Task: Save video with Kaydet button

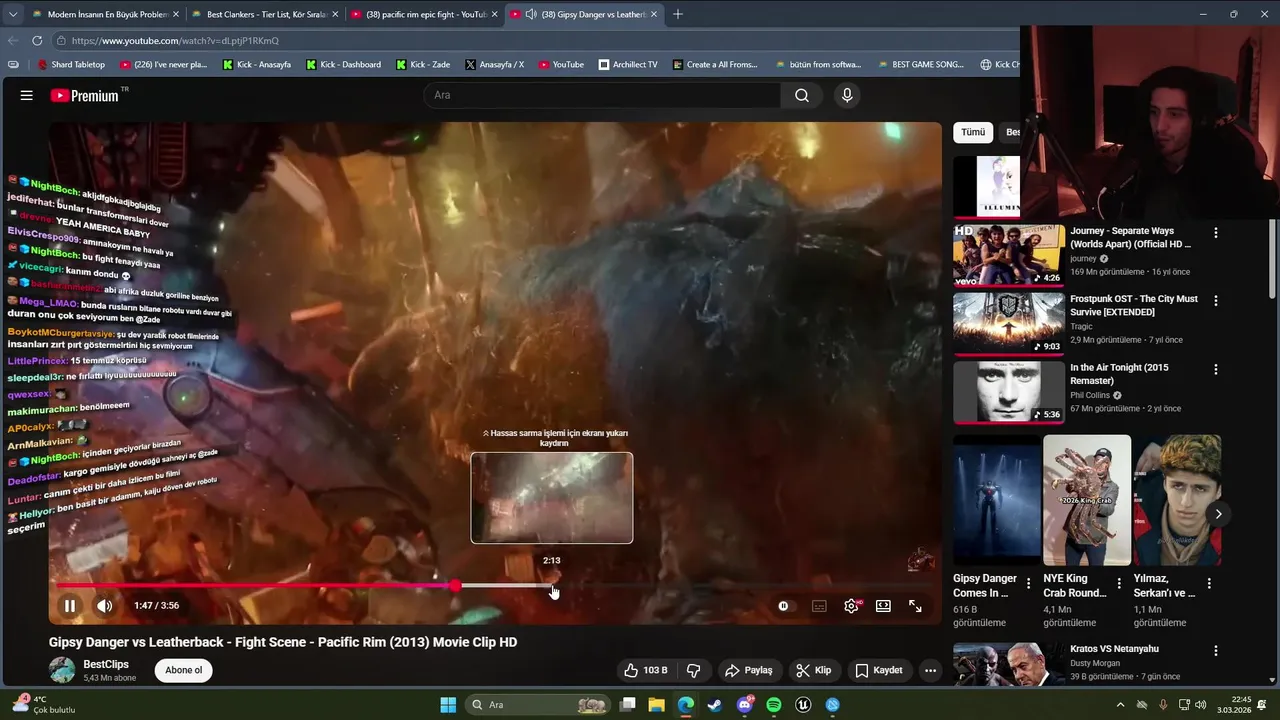Action: [x=879, y=670]
